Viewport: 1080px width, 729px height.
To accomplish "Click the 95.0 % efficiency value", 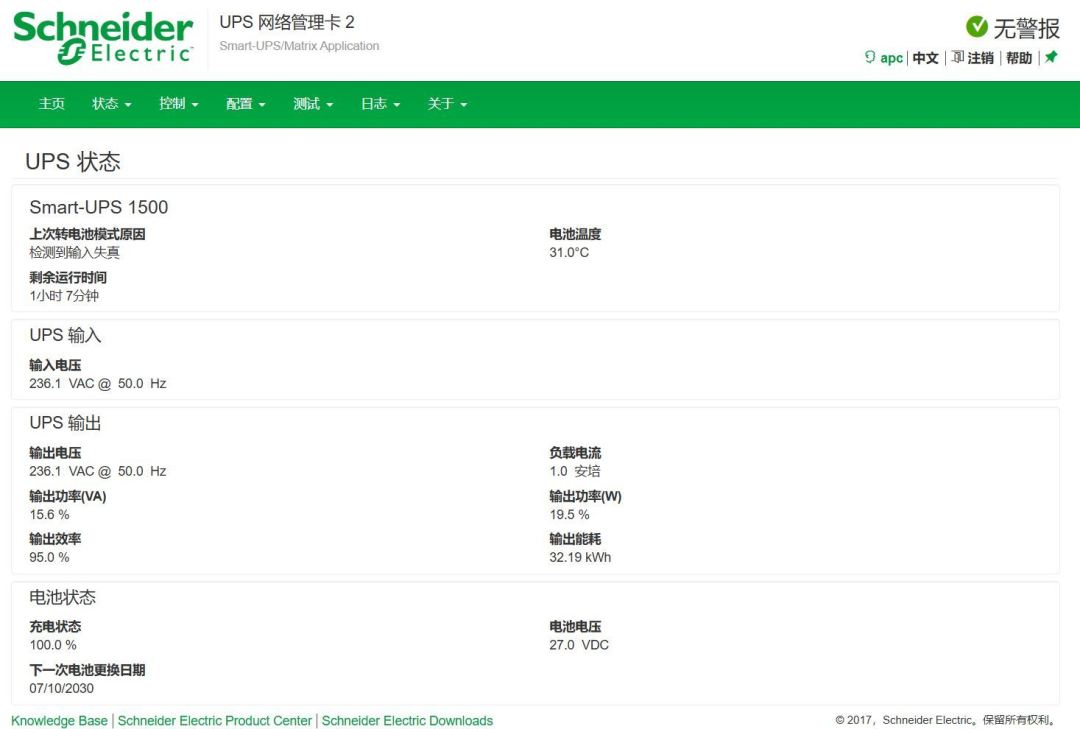I will coord(50,557).
